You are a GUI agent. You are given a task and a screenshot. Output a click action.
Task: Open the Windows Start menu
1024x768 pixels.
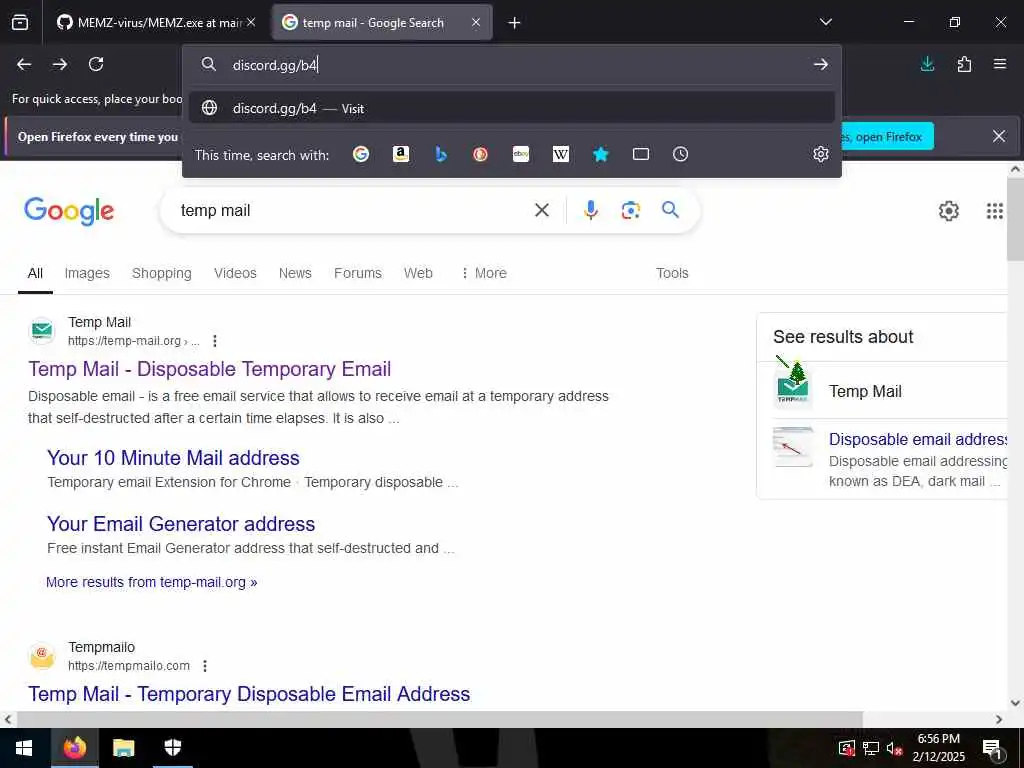pos(24,748)
